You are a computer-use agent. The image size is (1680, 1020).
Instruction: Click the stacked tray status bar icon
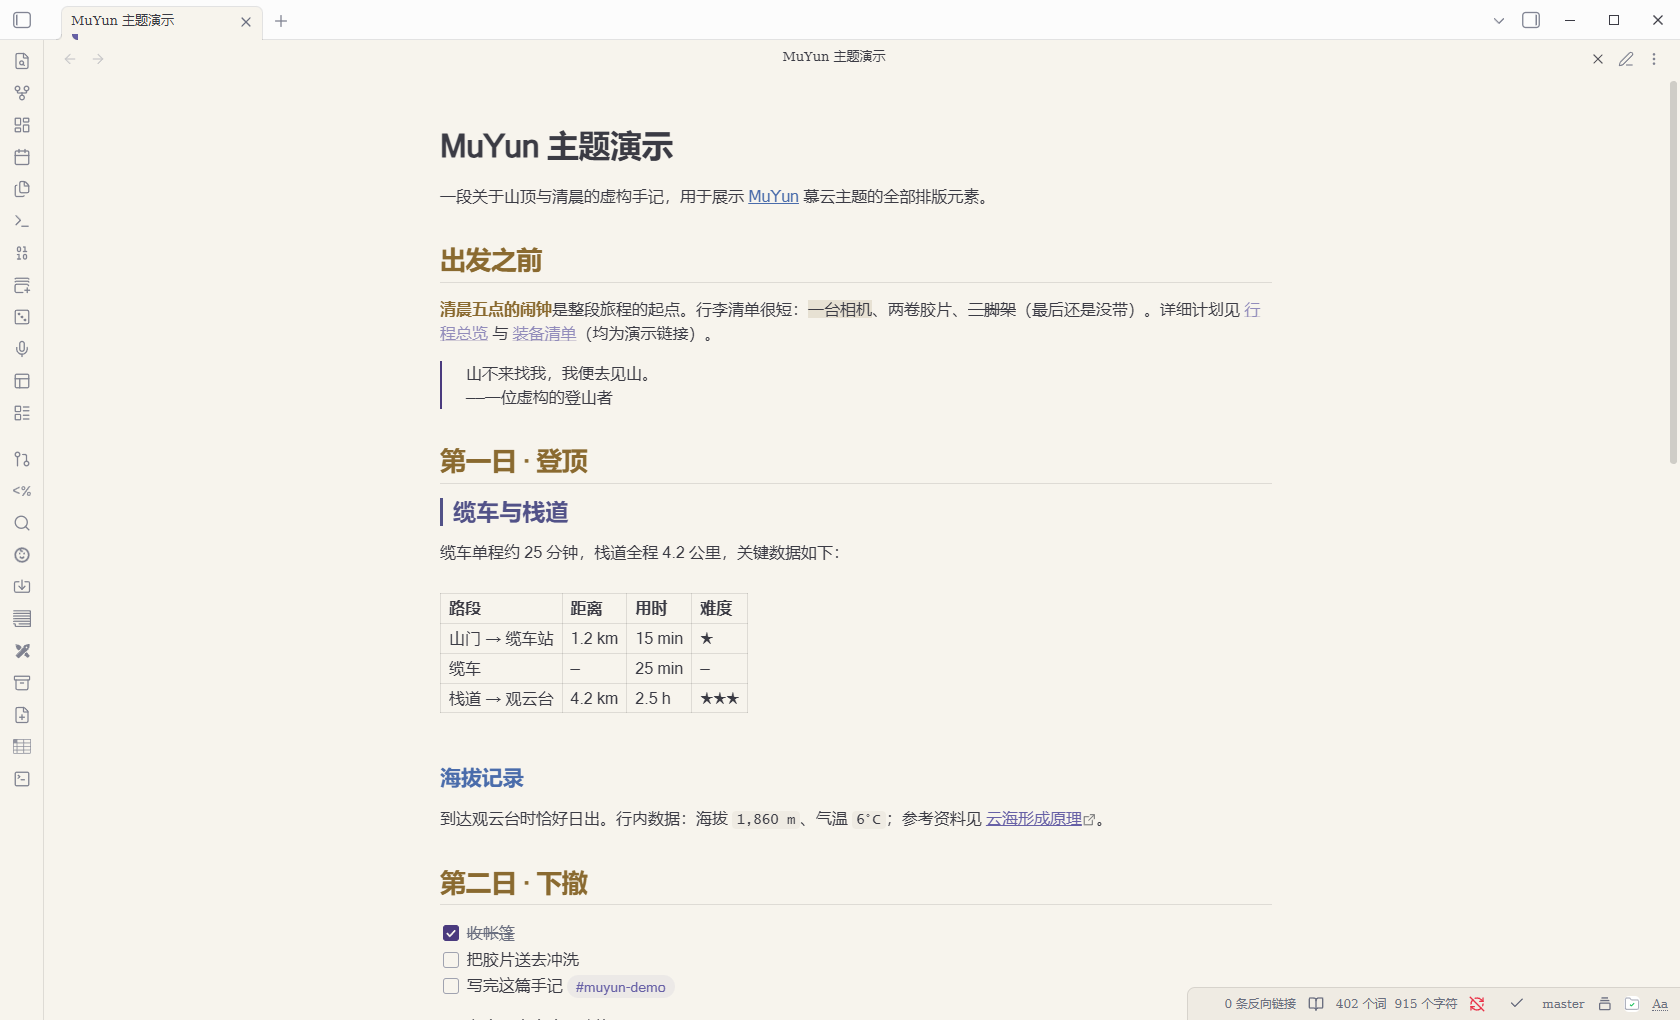pyautogui.click(x=1605, y=1004)
